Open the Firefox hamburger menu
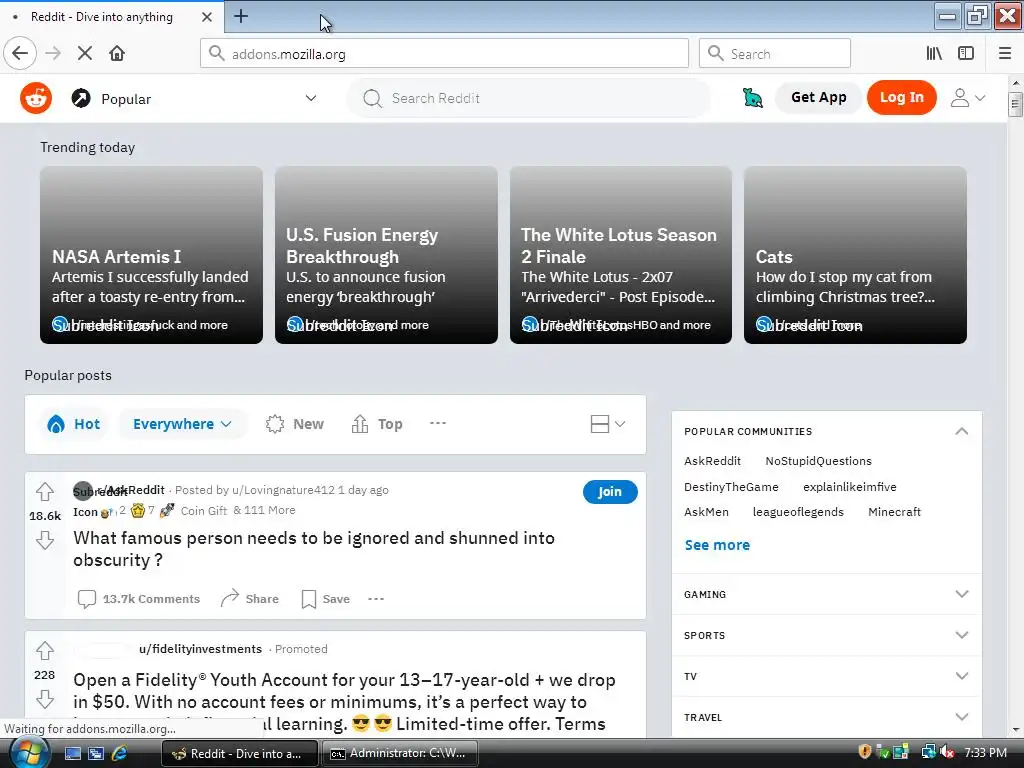The height and width of the screenshot is (768, 1024). tap(1005, 54)
